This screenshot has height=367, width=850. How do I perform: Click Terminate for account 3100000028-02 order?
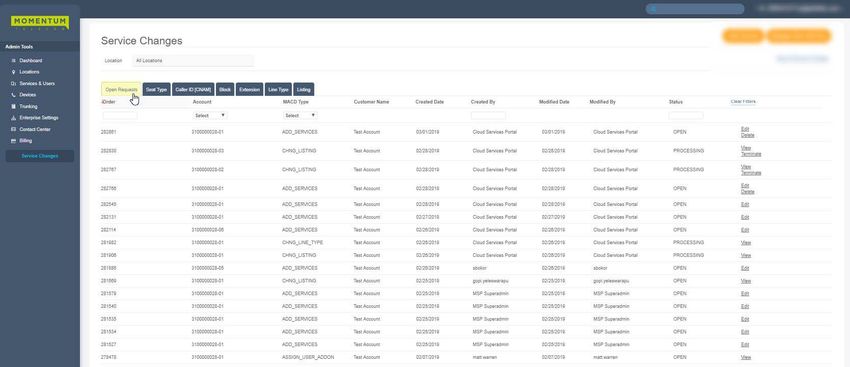pyautogui.click(x=751, y=173)
